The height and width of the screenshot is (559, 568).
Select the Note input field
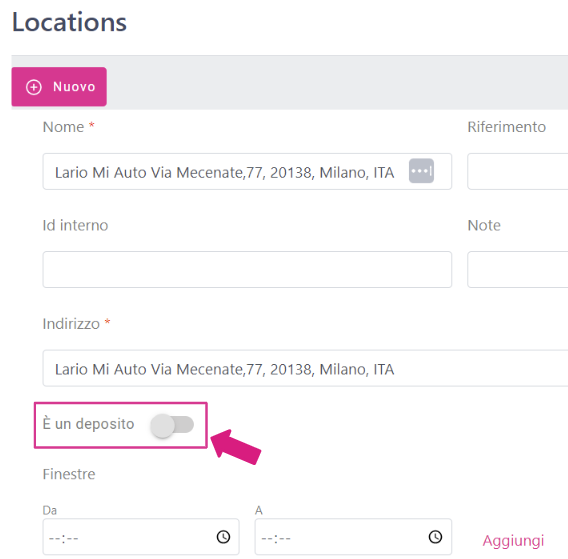tap(518, 270)
